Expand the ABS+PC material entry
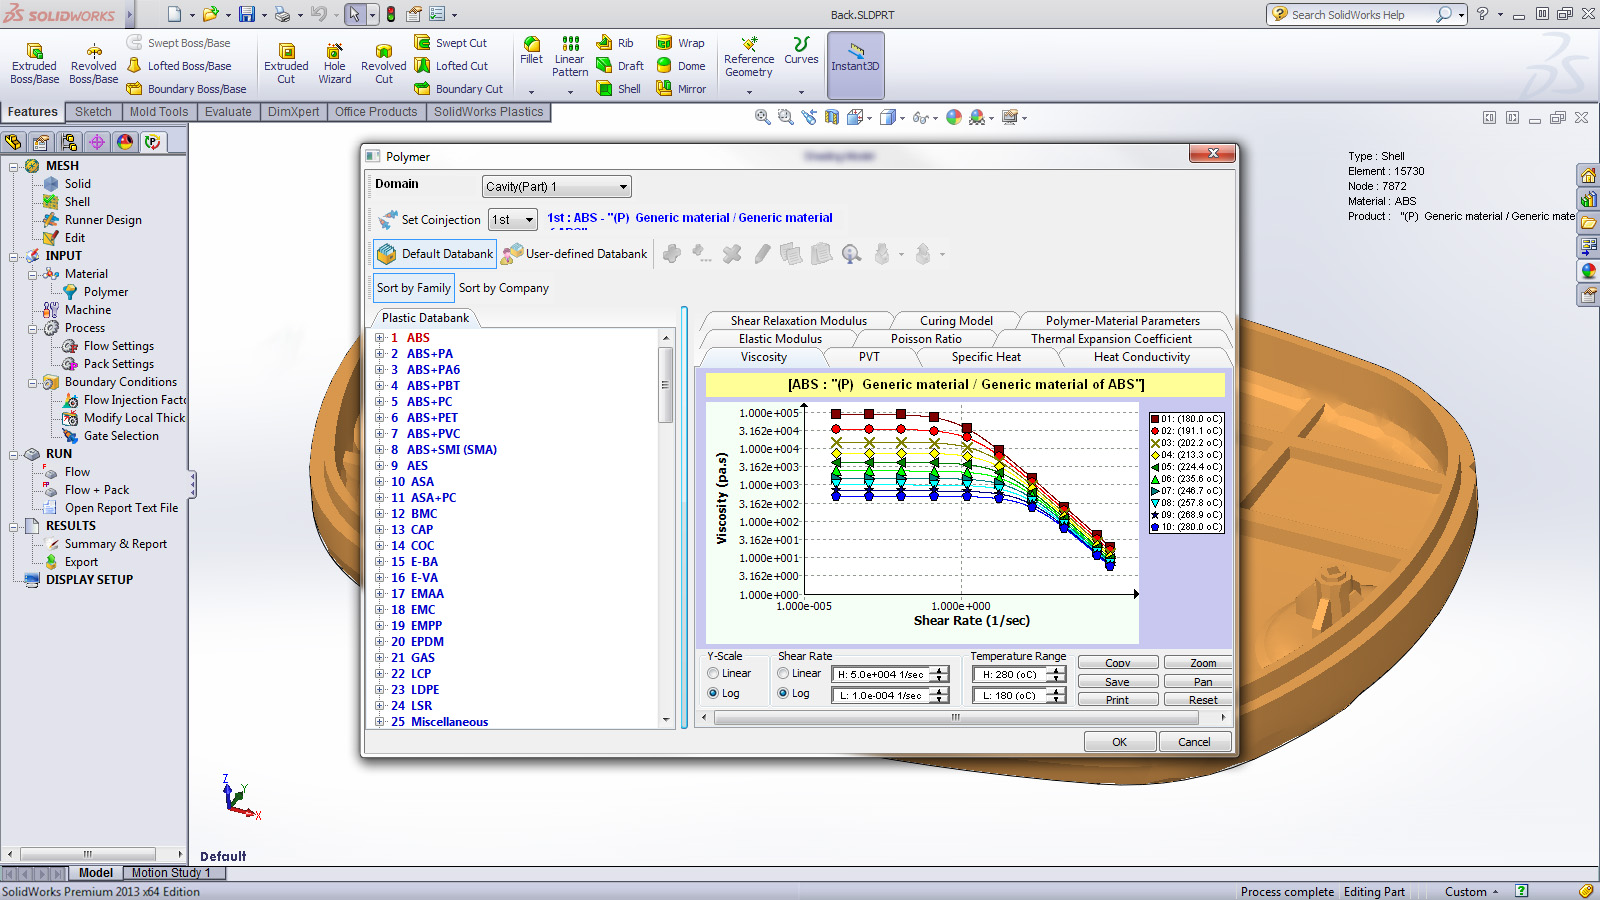Image resolution: width=1600 pixels, height=900 pixels. tap(380, 401)
